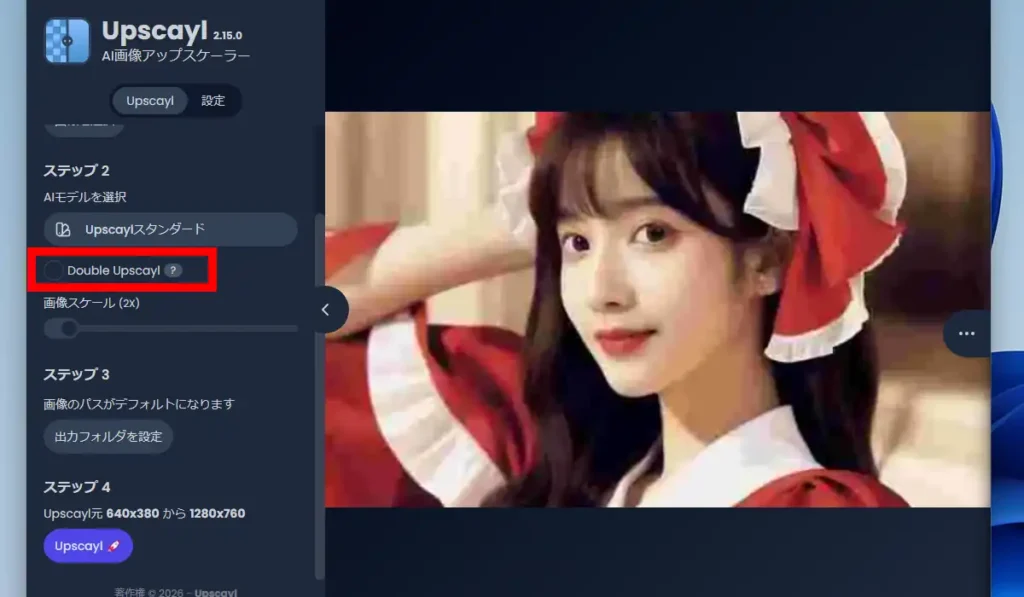Click the Upscayl app logo icon
Viewport: 1024px width, 597px height.
pyautogui.click(x=67, y=41)
